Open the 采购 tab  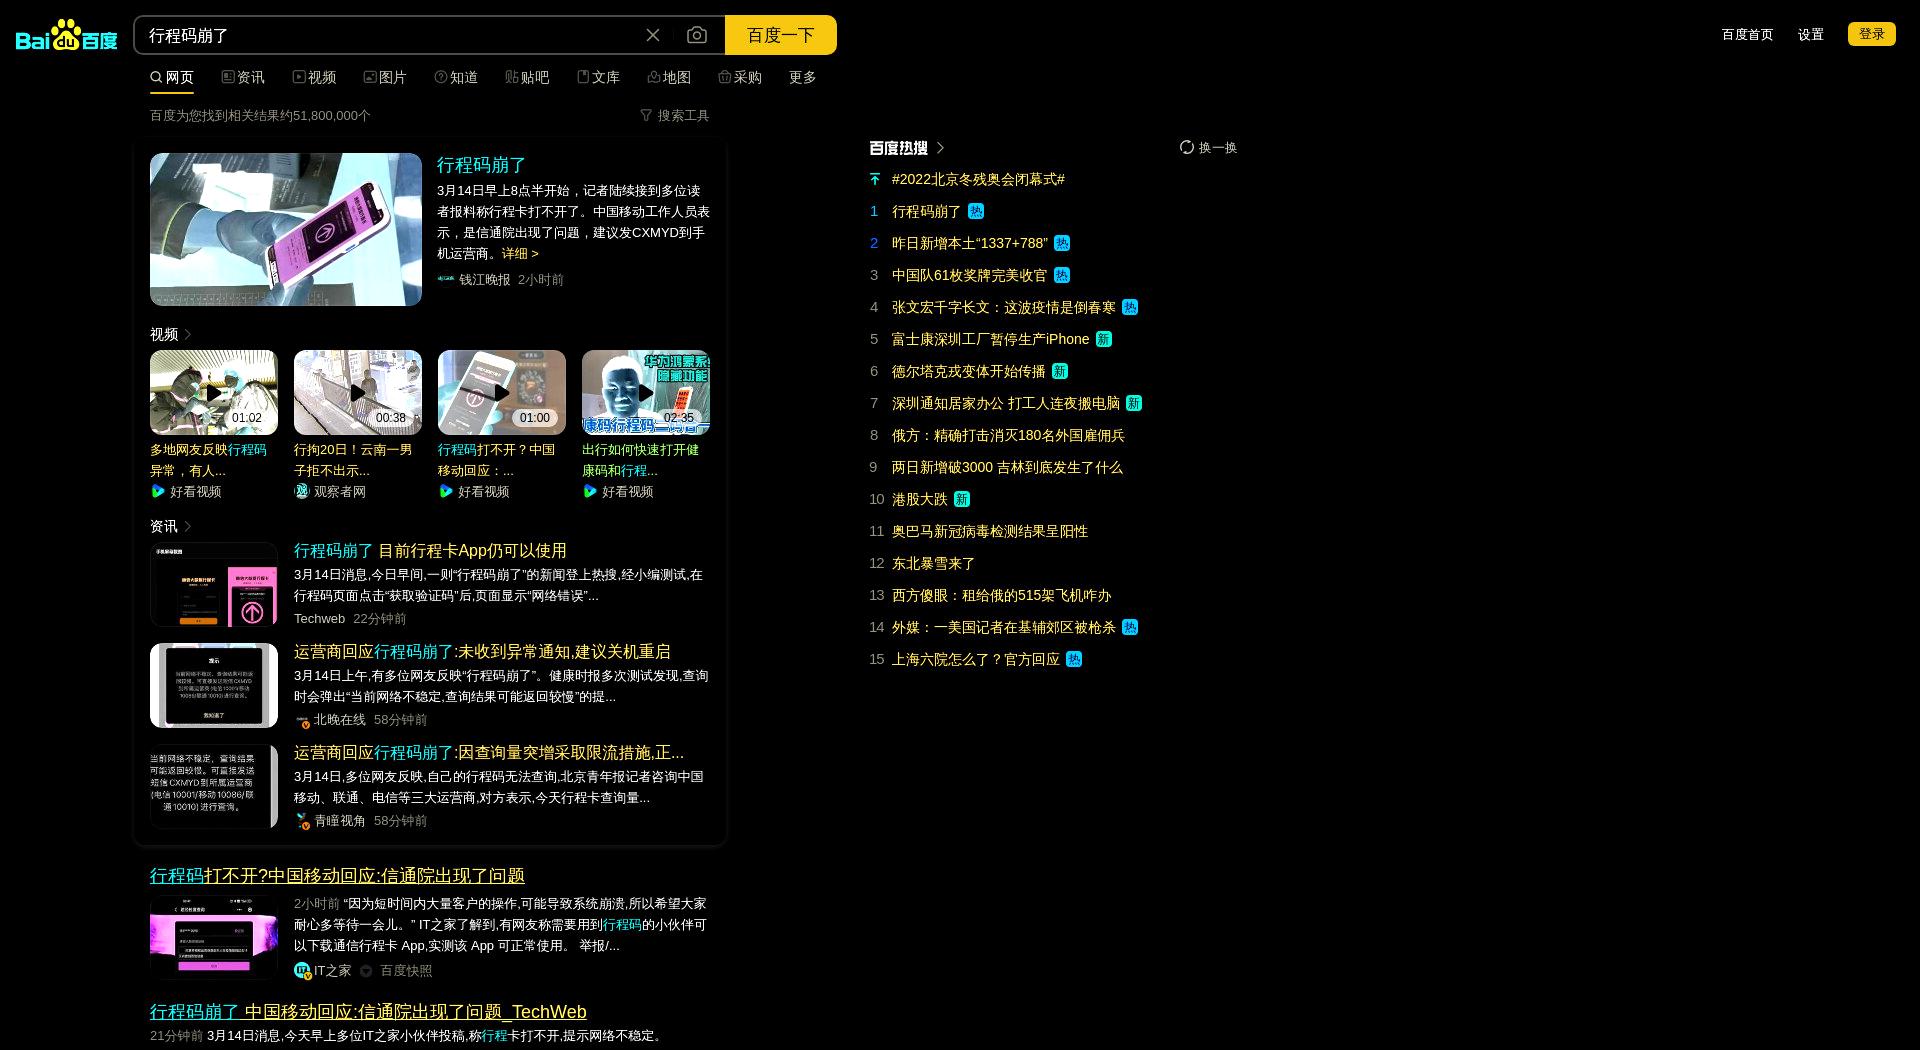pyautogui.click(x=740, y=77)
